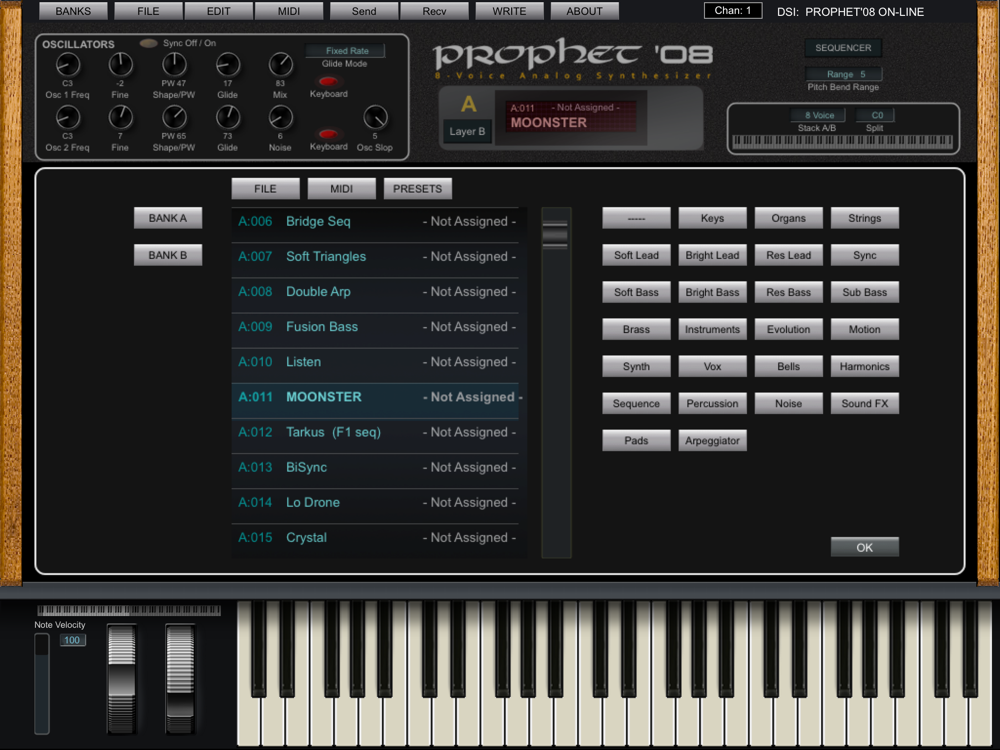Choose the Arpeggiator category
This screenshot has width=1000, height=750.
(712, 440)
